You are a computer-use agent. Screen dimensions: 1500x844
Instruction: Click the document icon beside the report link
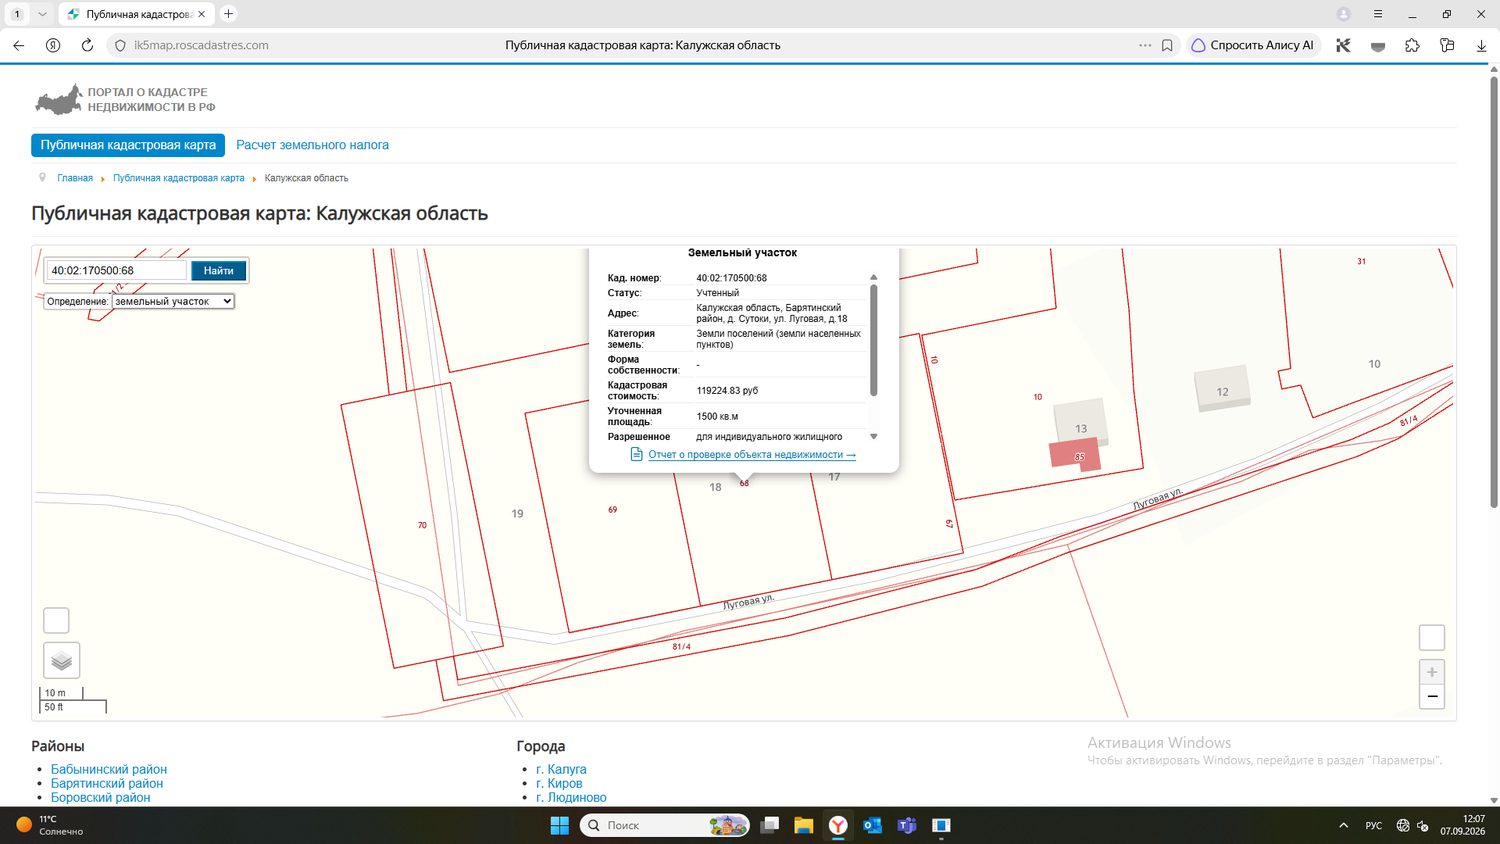point(636,454)
